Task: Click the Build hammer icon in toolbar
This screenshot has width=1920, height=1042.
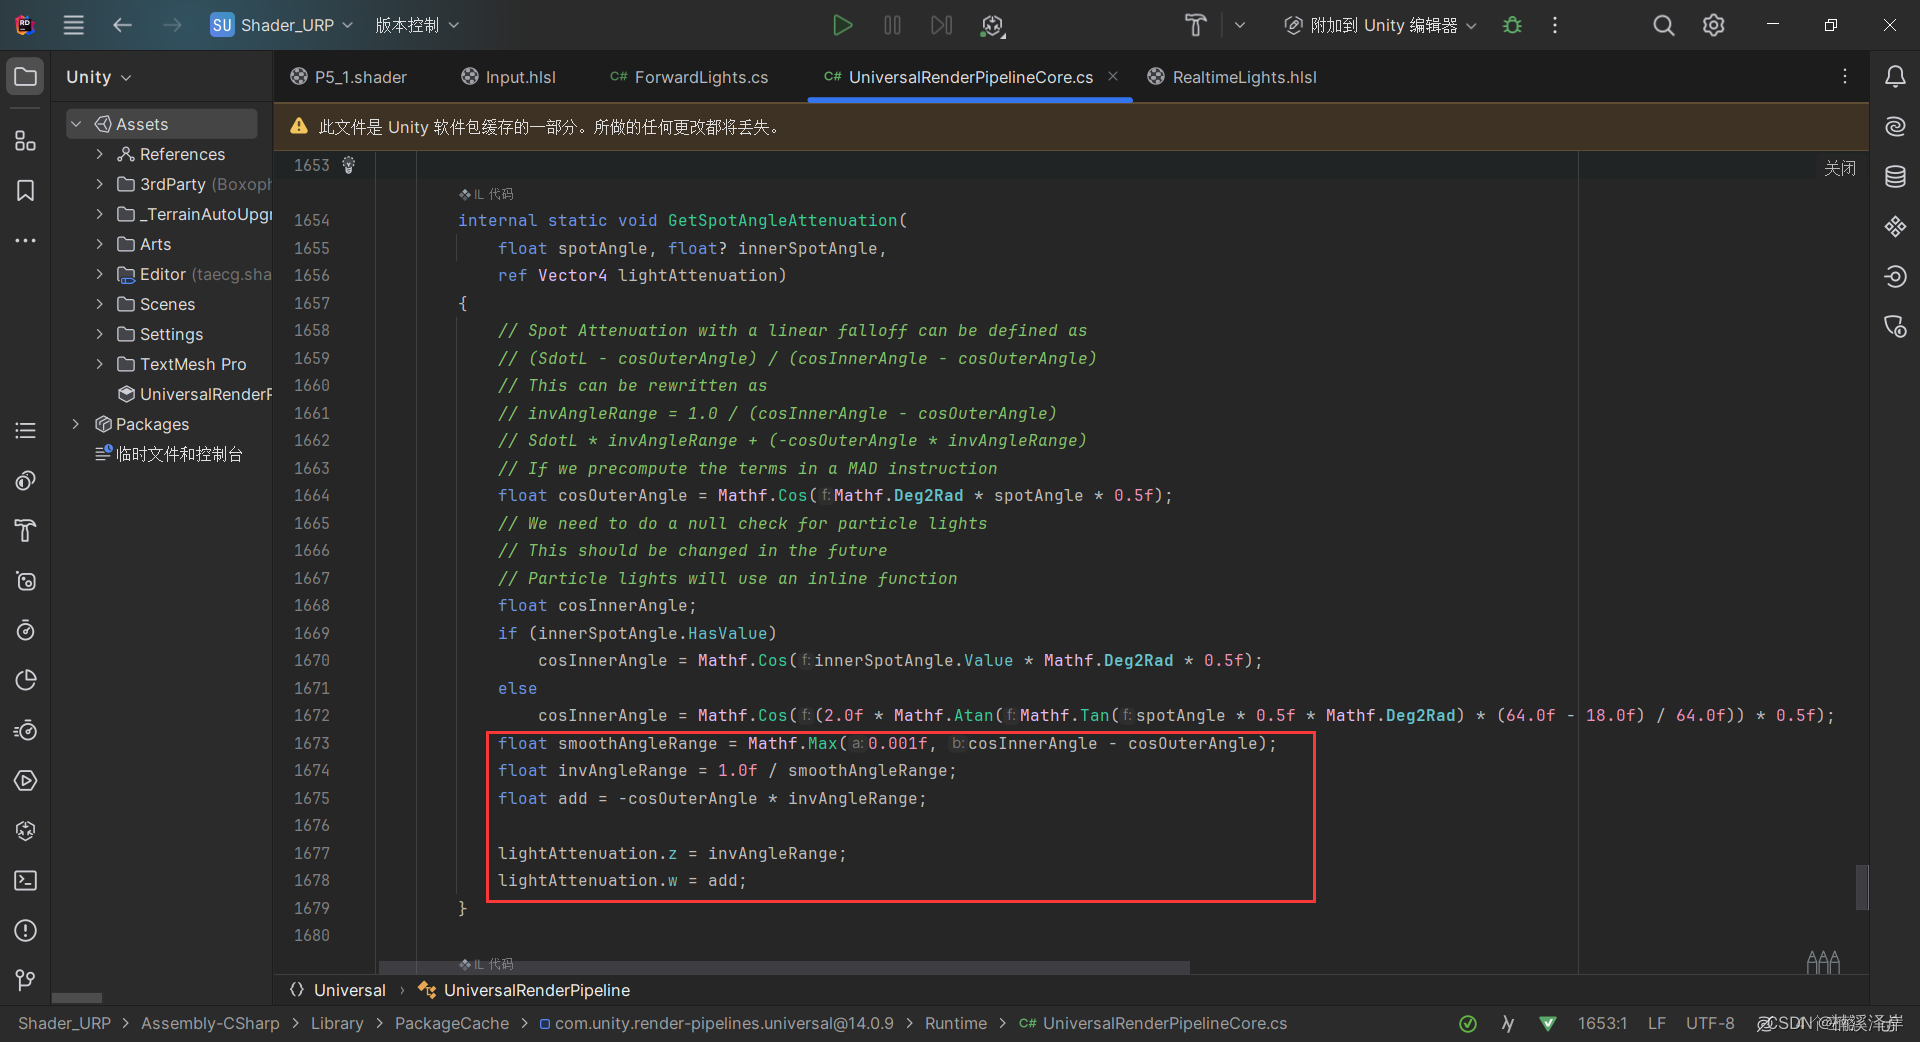Action: pos(1195,25)
